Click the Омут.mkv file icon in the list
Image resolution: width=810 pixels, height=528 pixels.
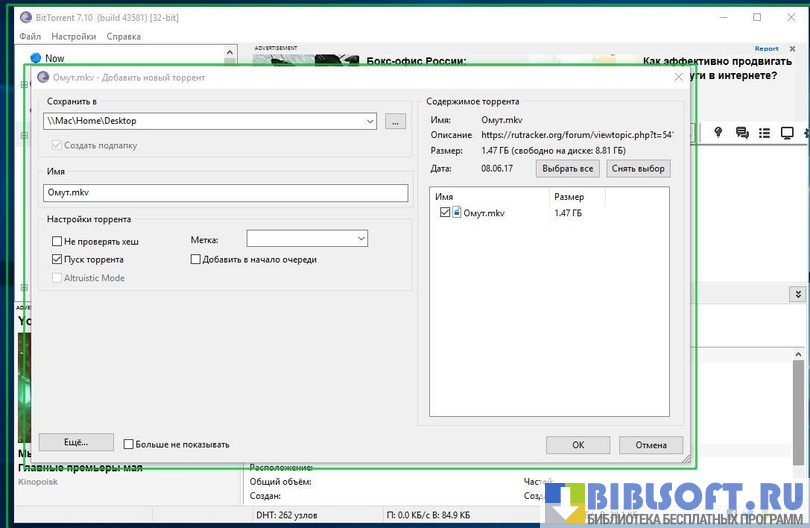(456, 213)
